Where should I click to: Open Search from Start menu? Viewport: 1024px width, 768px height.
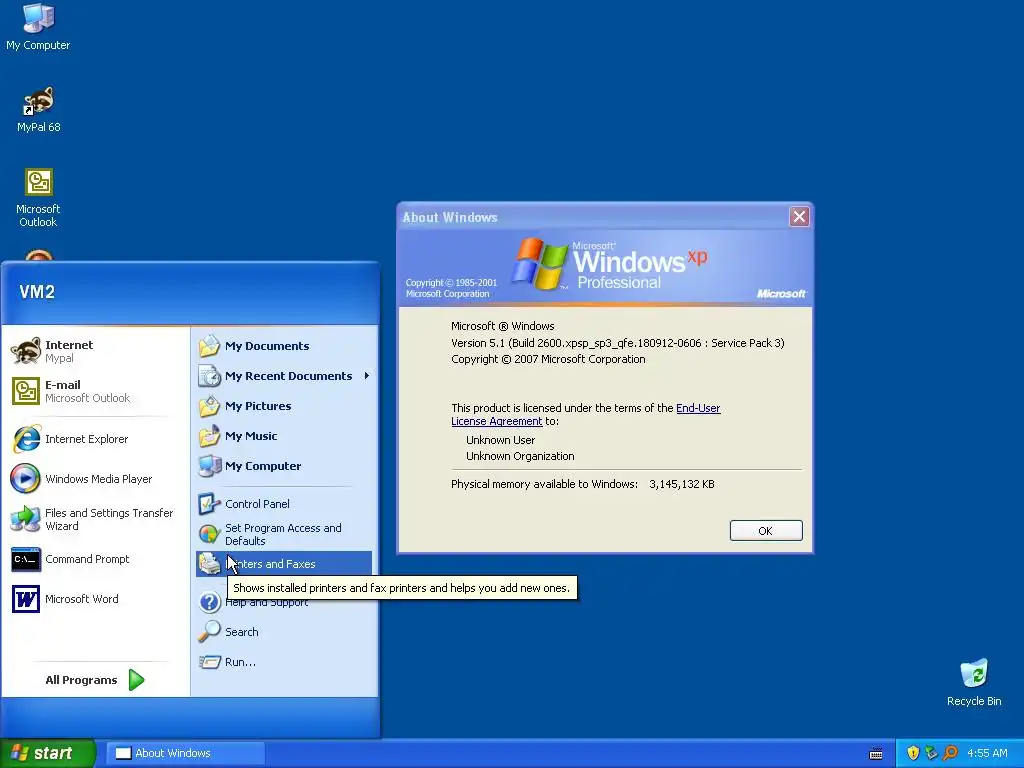pyautogui.click(x=284, y=632)
